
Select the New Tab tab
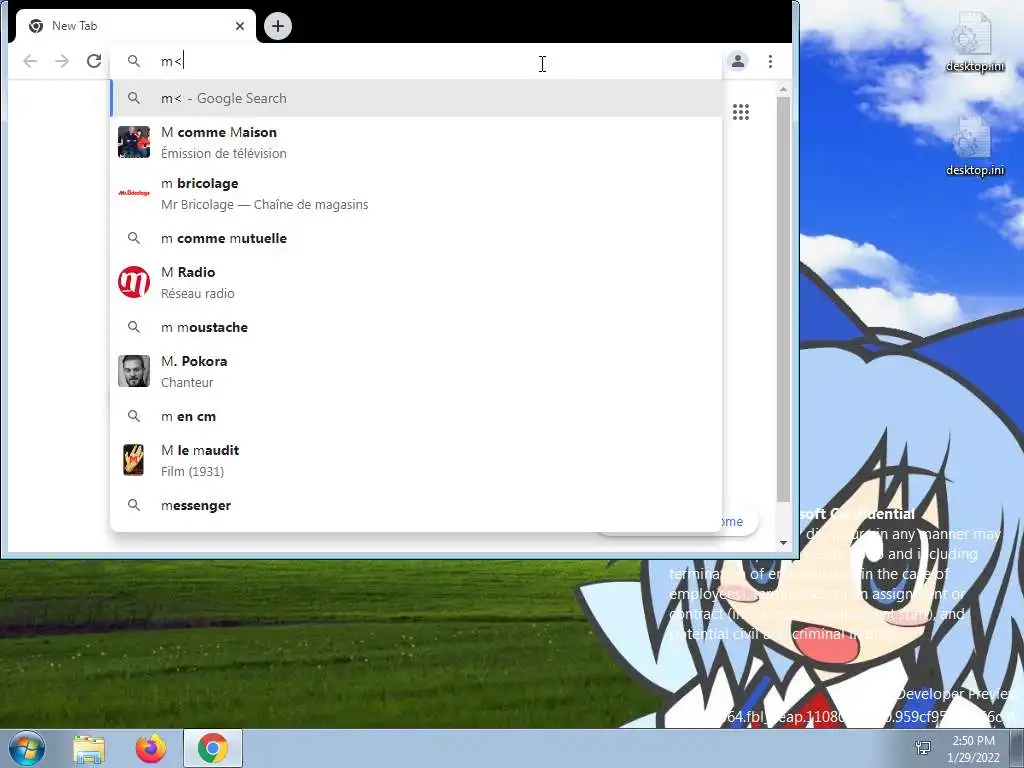[x=134, y=26]
